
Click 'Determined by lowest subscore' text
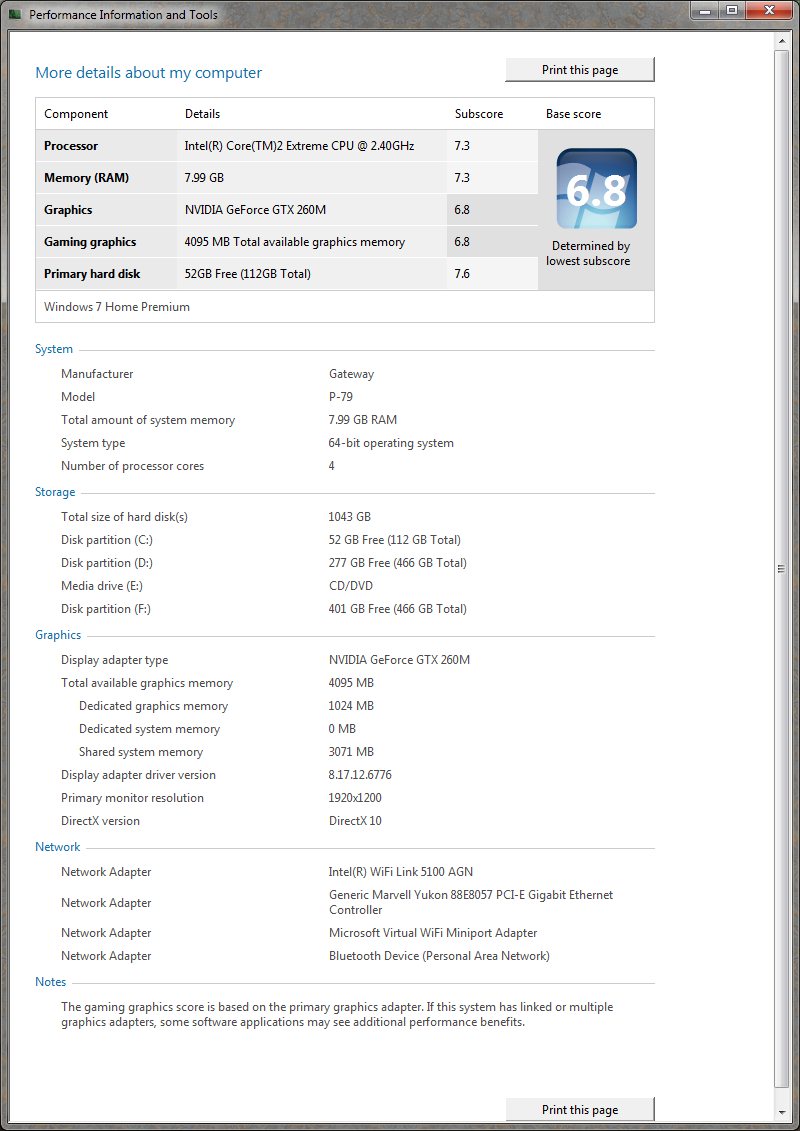point(588,253)
